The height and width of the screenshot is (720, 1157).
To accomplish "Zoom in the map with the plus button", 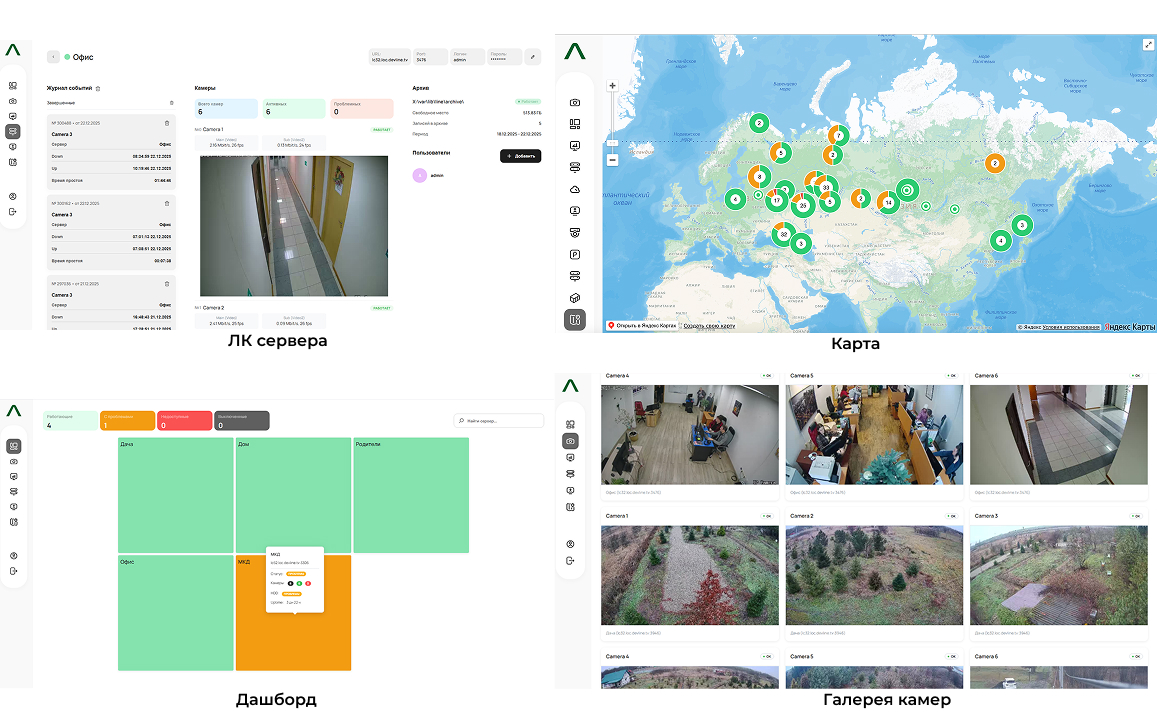I will 612,86.
